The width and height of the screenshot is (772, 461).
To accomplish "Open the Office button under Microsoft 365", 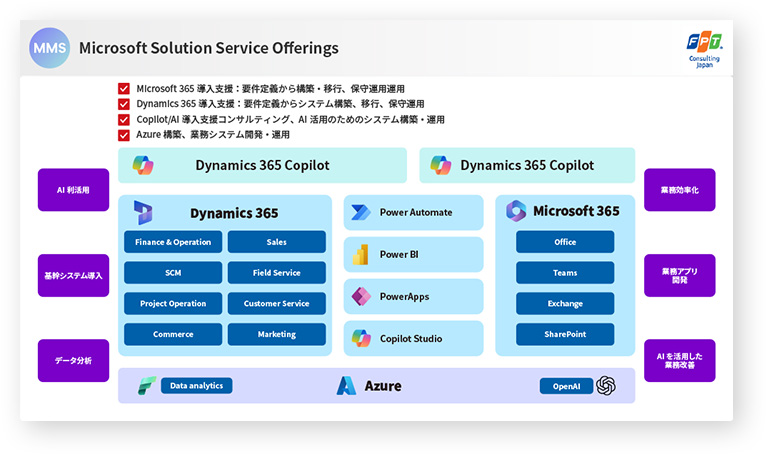I will [565, 242].
